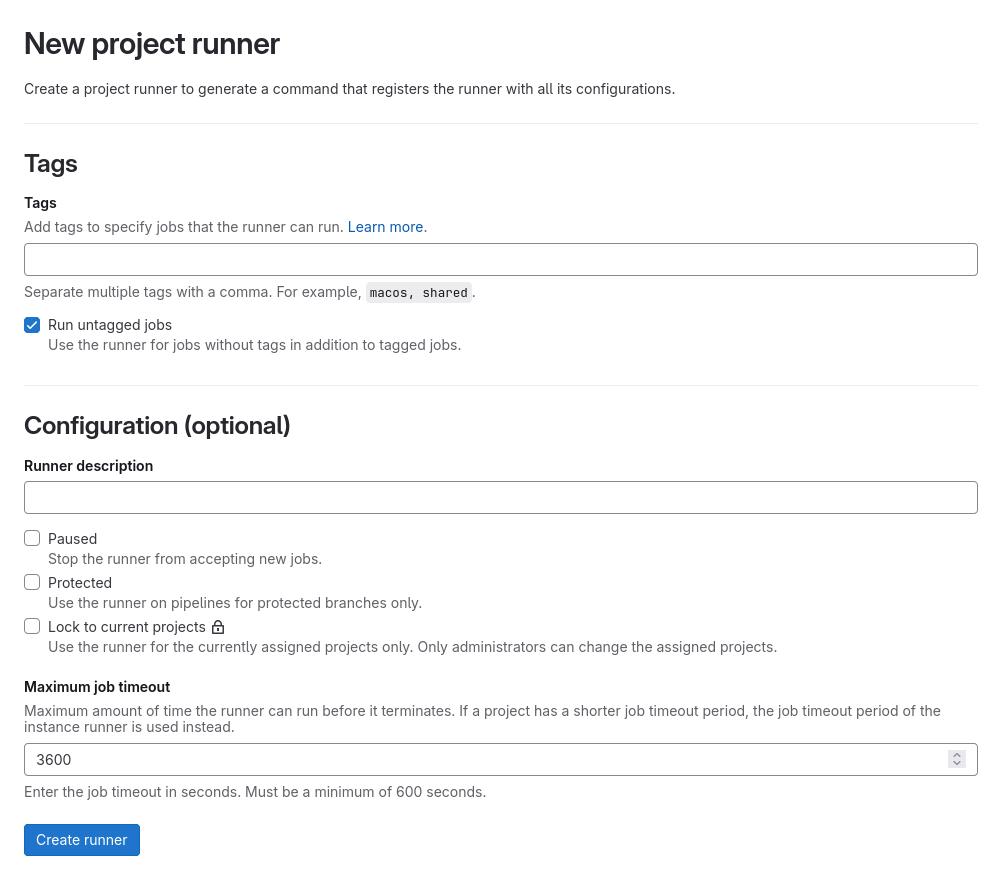The width and height of the screenshot is (1002, 882).
Task: Click the 'Paused' label text
Action: pyautogui.click(x=72, y=538)
